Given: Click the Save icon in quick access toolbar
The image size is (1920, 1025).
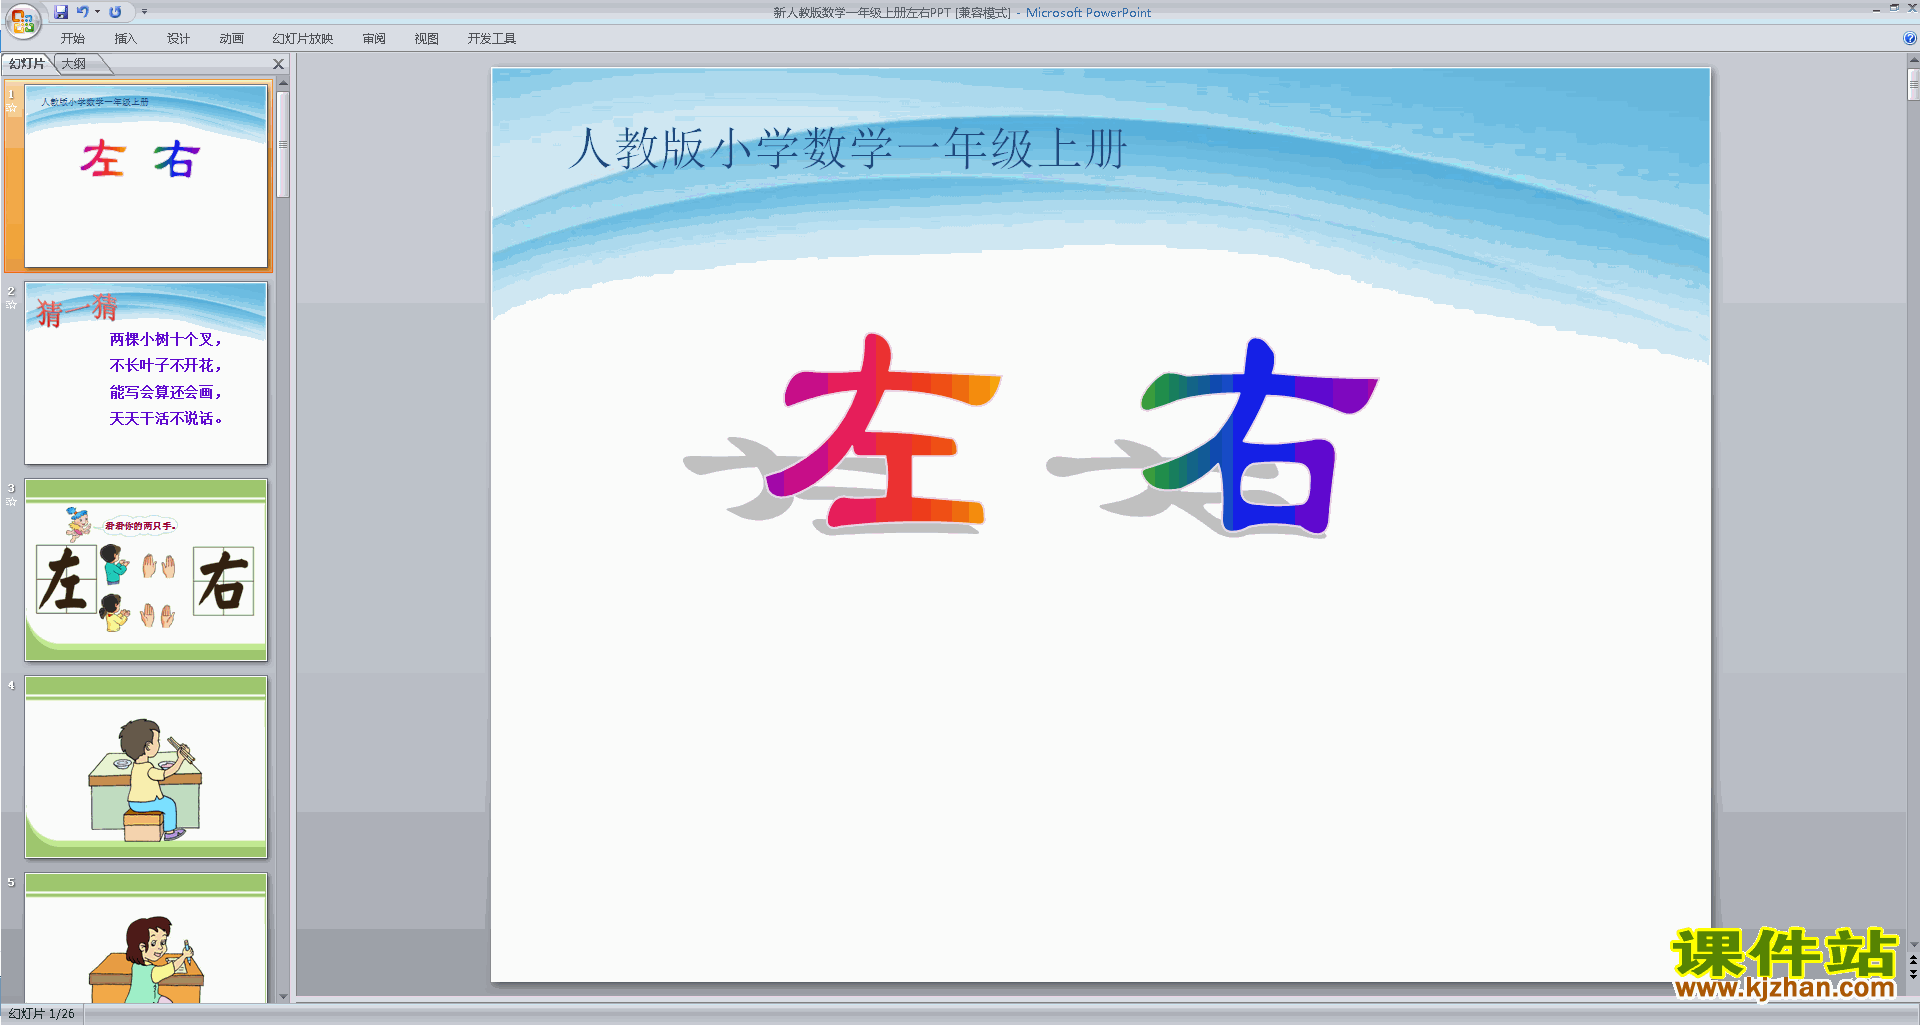Looking at the screenshot, I should pyautogui.click(x=61, y=12).
